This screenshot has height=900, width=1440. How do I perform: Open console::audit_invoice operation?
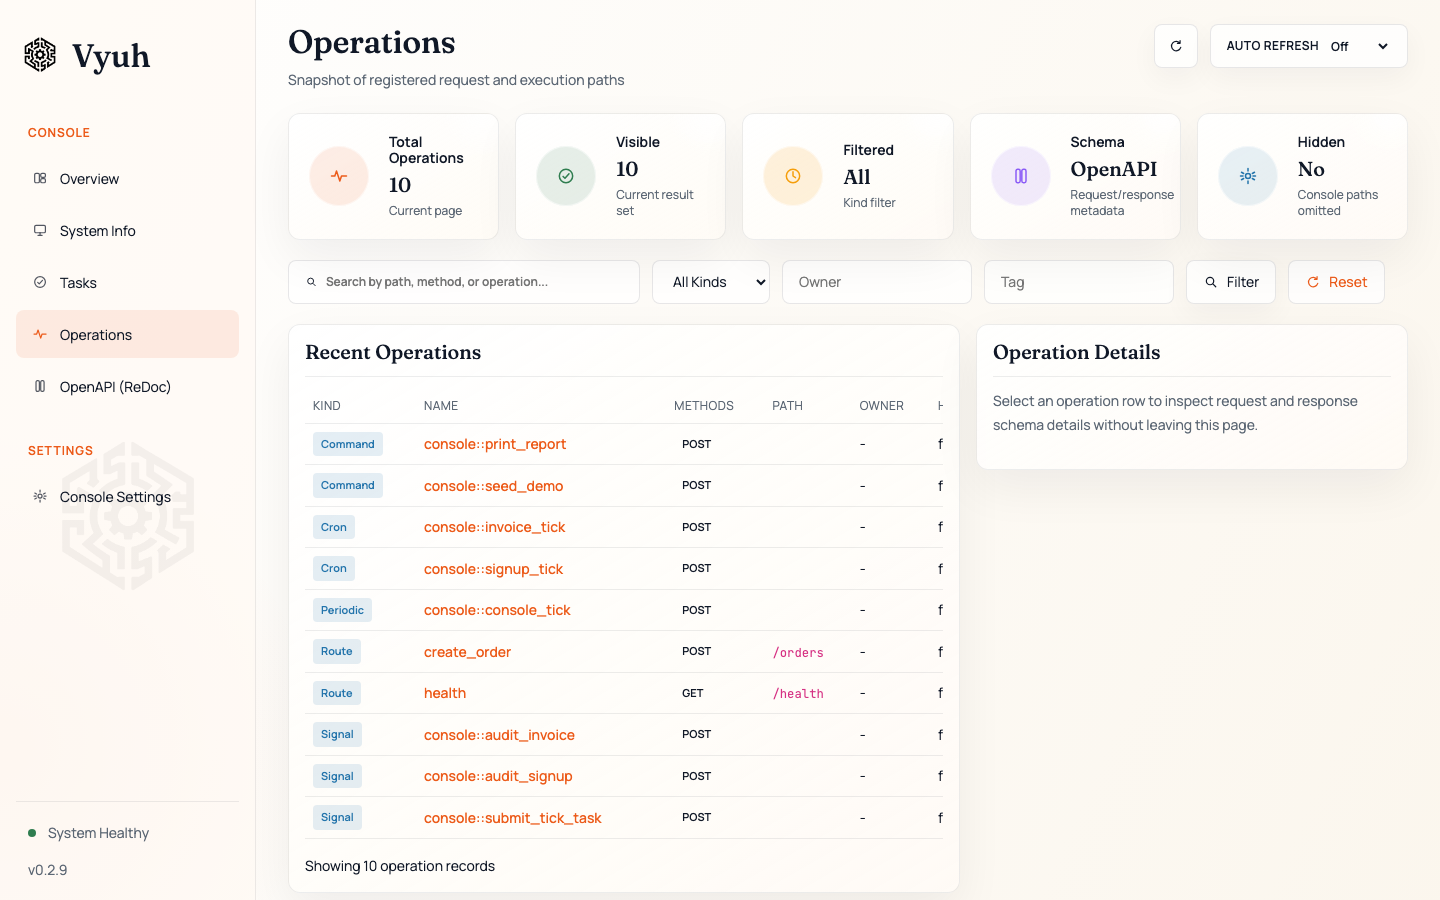pyautogui.click(x=499, y=735)
